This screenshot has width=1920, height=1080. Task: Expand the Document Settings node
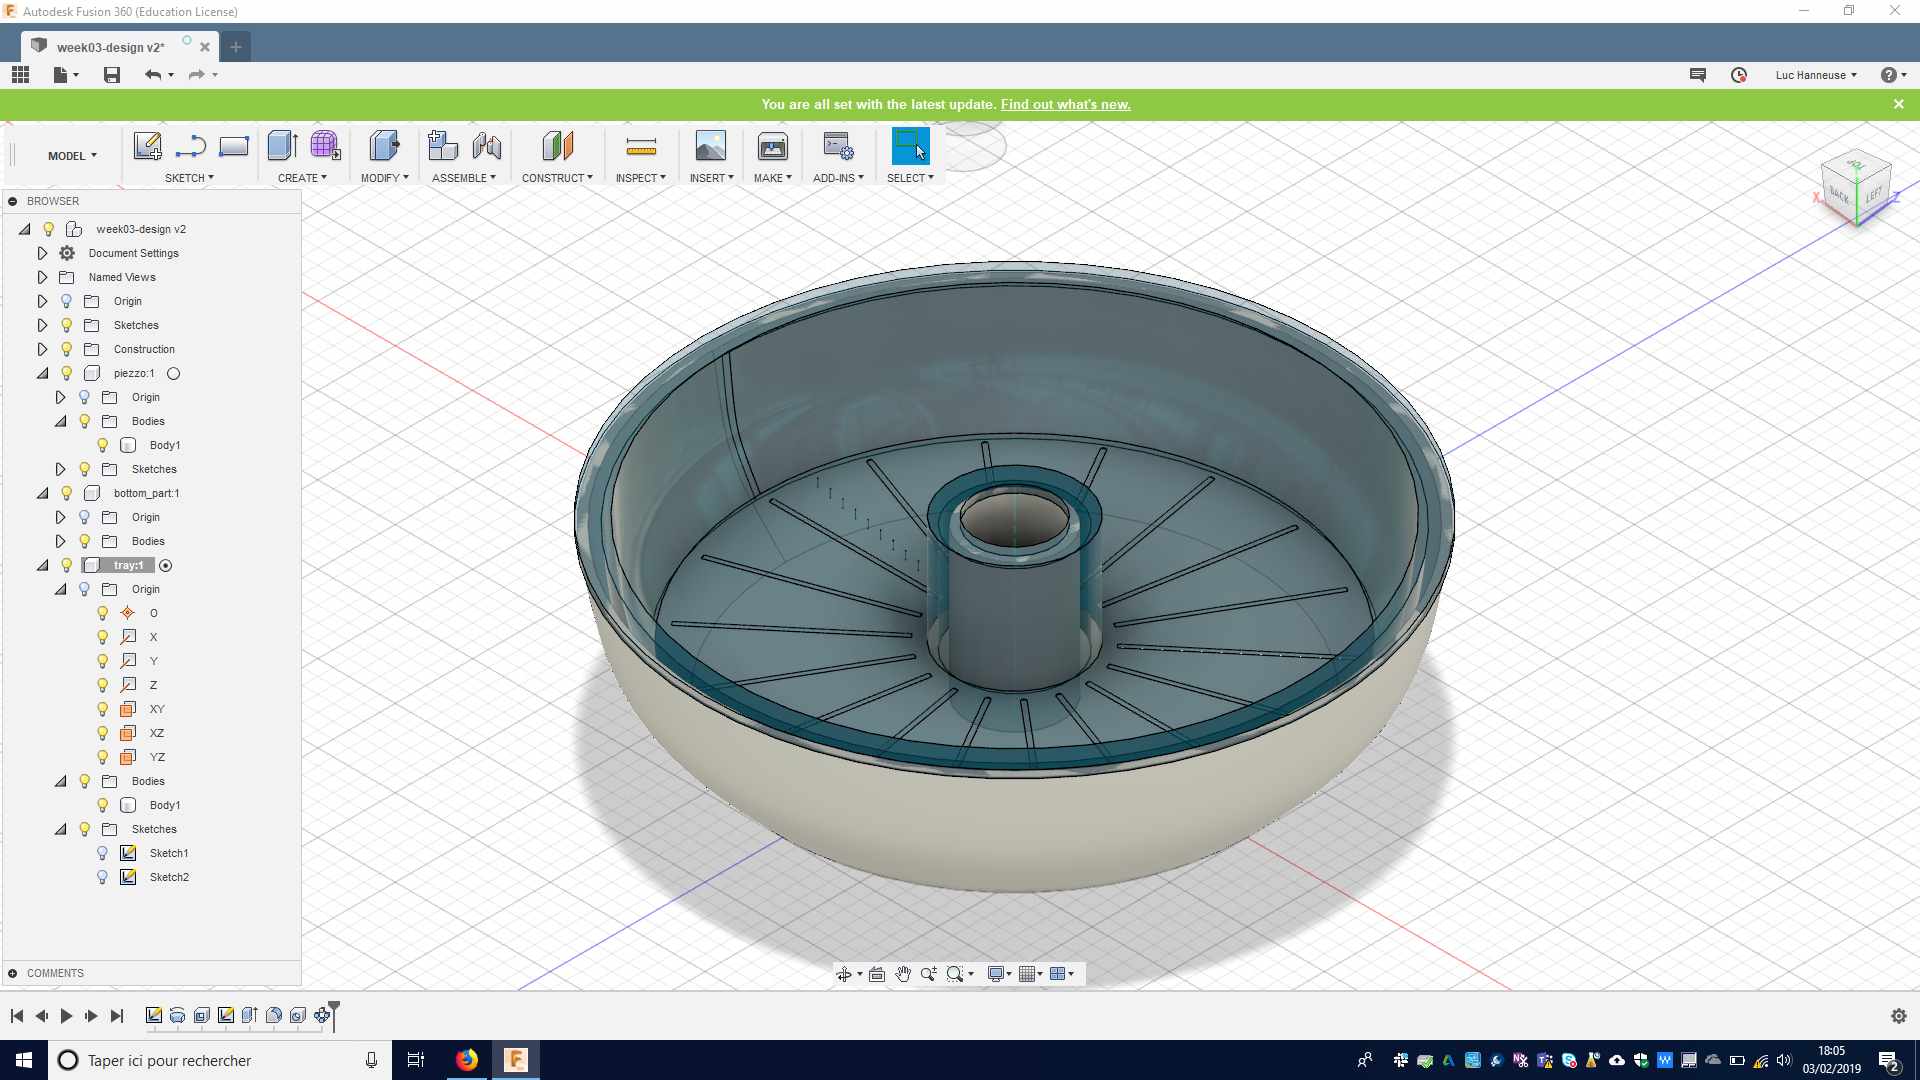(x=42, y=253)
